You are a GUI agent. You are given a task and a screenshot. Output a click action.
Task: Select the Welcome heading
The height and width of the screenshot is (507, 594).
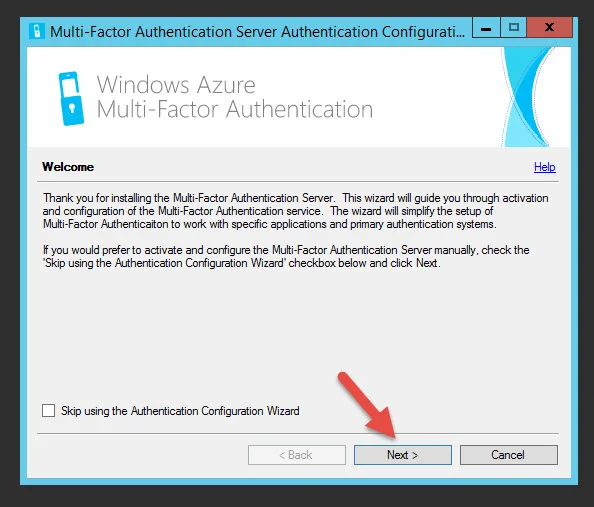(x=68, y=167)
